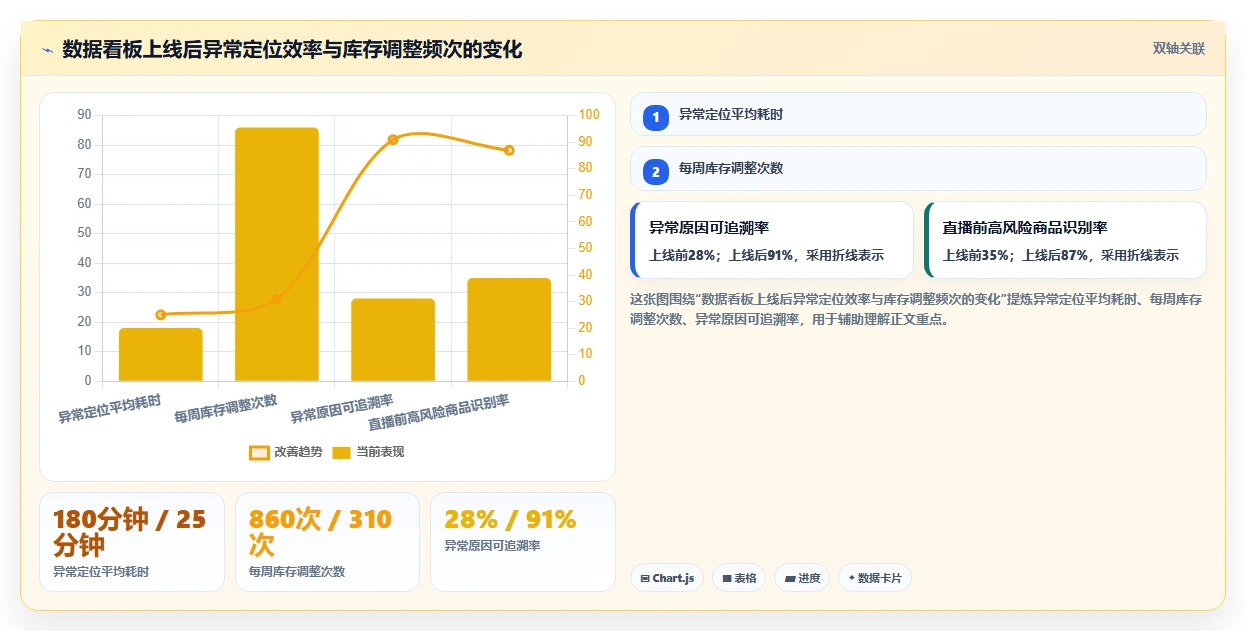Image resolution: width=1246 pixels, height=631 pixels.
Task: Click left axis value 90
Action: (x=84, y=115)
